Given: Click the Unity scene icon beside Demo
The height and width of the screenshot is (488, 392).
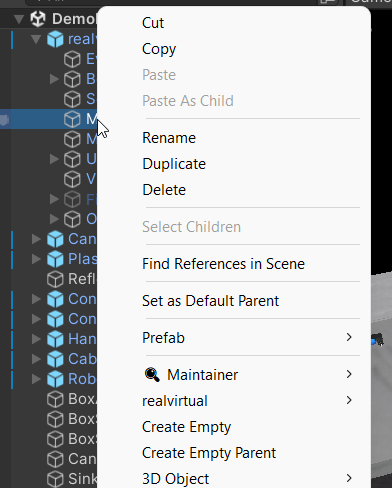Looking at the screenshot, I should click(x=38, y=19).
